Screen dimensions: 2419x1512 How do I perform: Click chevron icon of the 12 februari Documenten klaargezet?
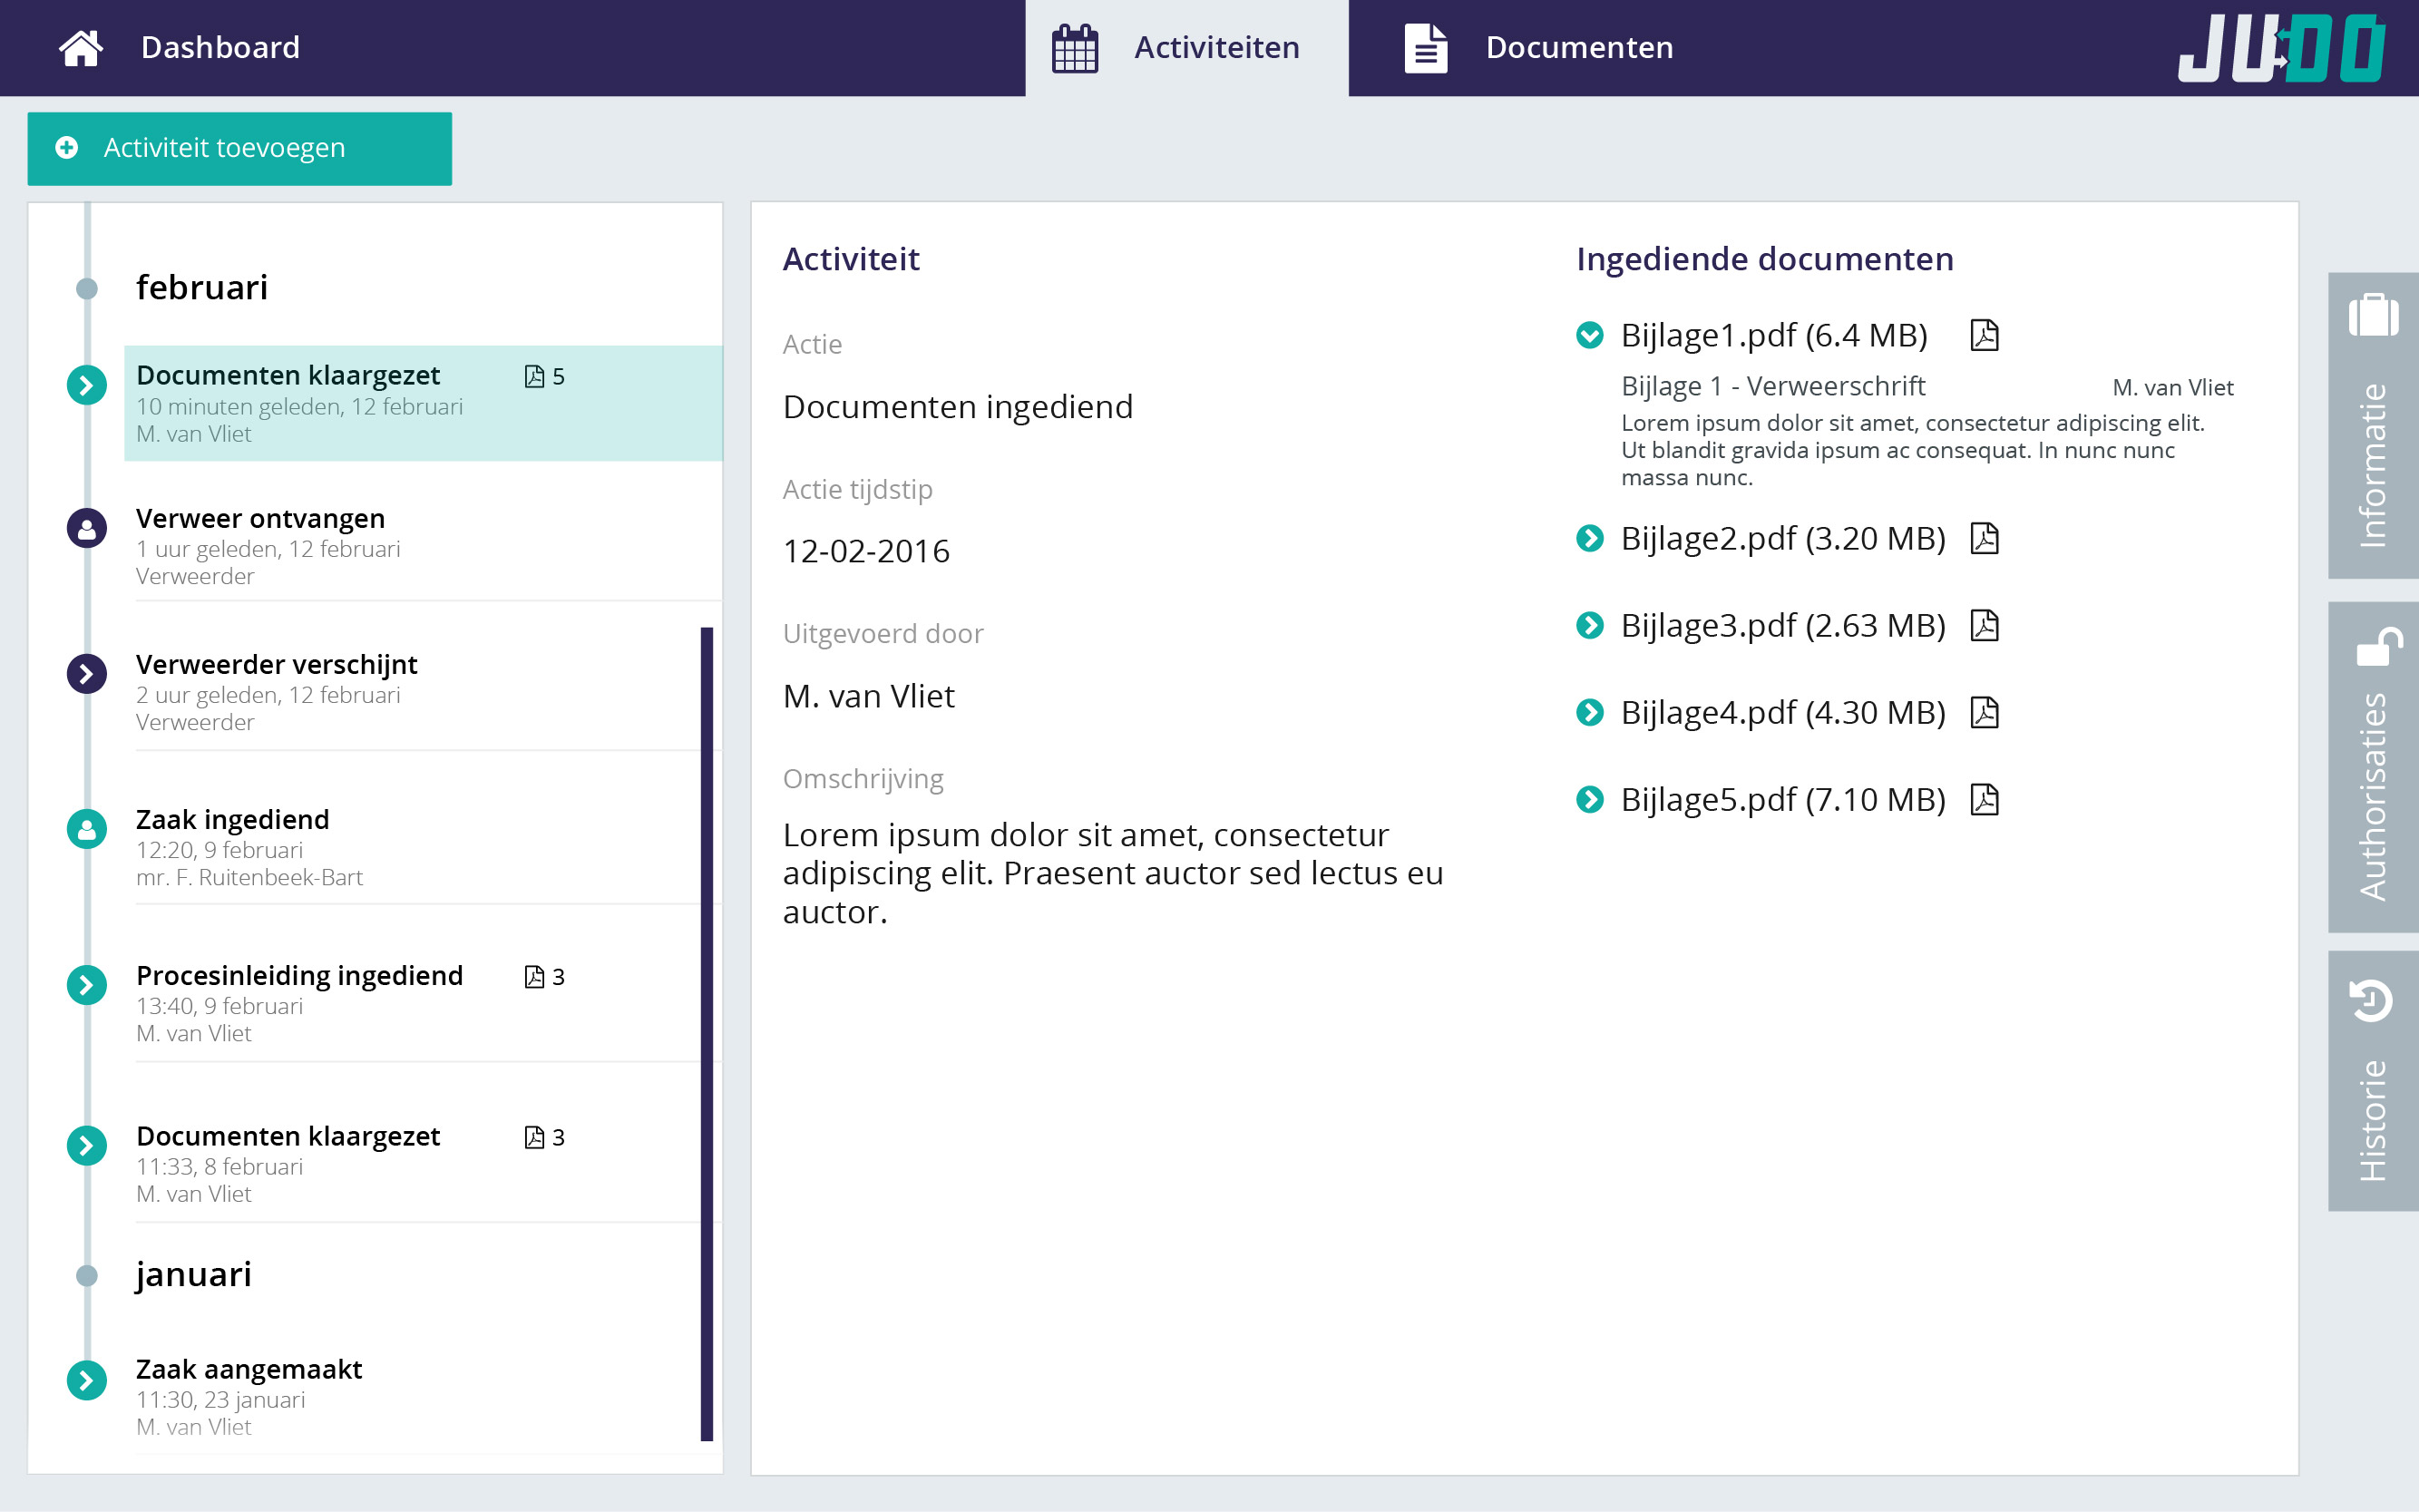click(87, 385)
